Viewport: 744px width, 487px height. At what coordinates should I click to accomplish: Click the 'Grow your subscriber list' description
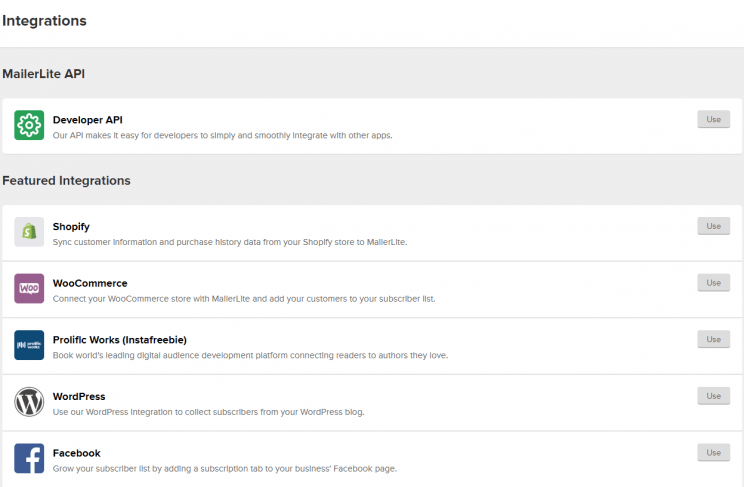(x=225, y=469)
